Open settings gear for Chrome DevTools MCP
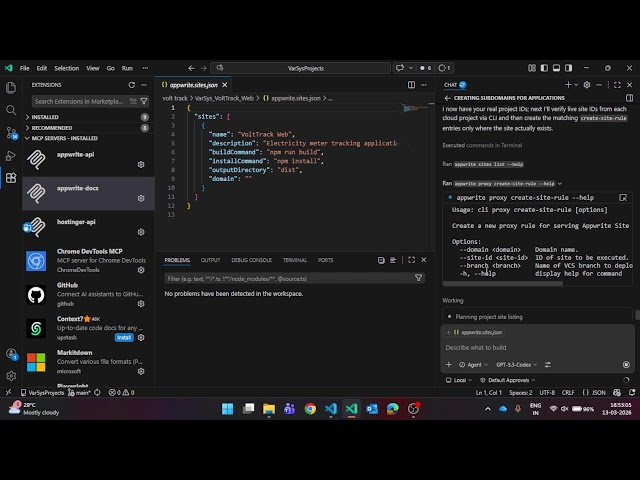The image size is (640, 480). pos(141,270)
